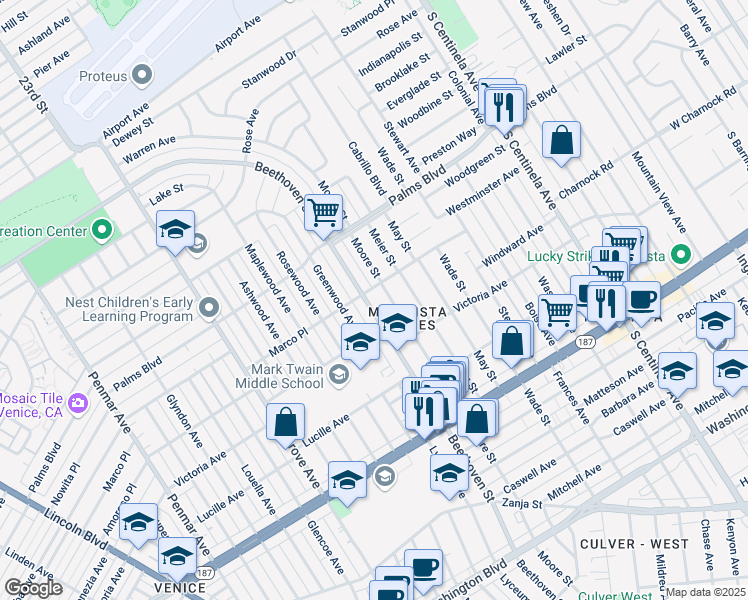
Task: Open the school marker near Zanja St
Action: coord(449,473)
